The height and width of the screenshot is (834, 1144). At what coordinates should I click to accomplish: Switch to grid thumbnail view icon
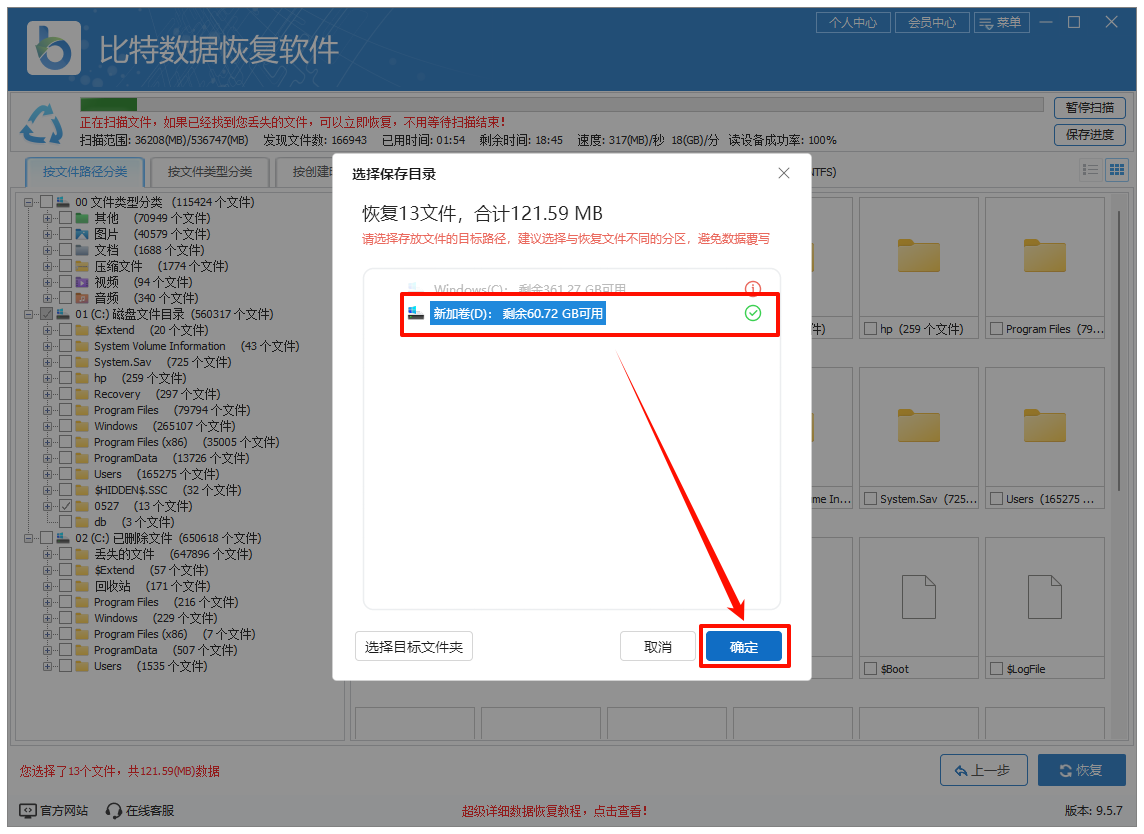pyautogui.click(x=1117, y=170)
